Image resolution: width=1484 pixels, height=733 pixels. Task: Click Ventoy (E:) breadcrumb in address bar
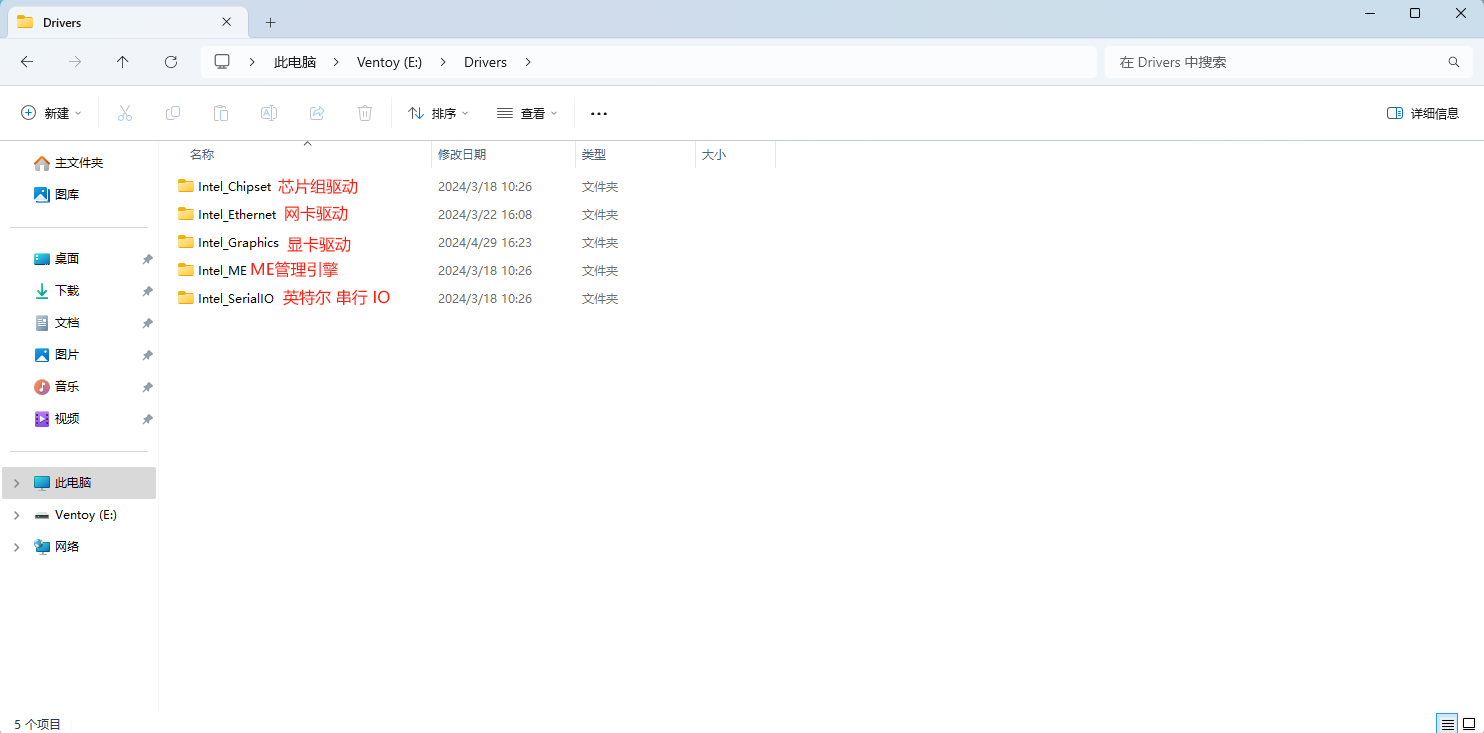[x=389, y=62]
